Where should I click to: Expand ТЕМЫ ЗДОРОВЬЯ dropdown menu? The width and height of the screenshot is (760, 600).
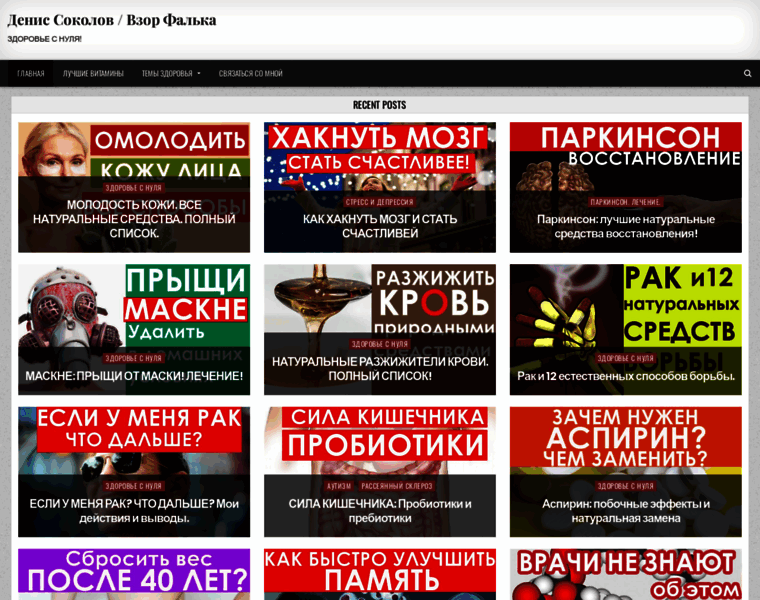[171, 73]
